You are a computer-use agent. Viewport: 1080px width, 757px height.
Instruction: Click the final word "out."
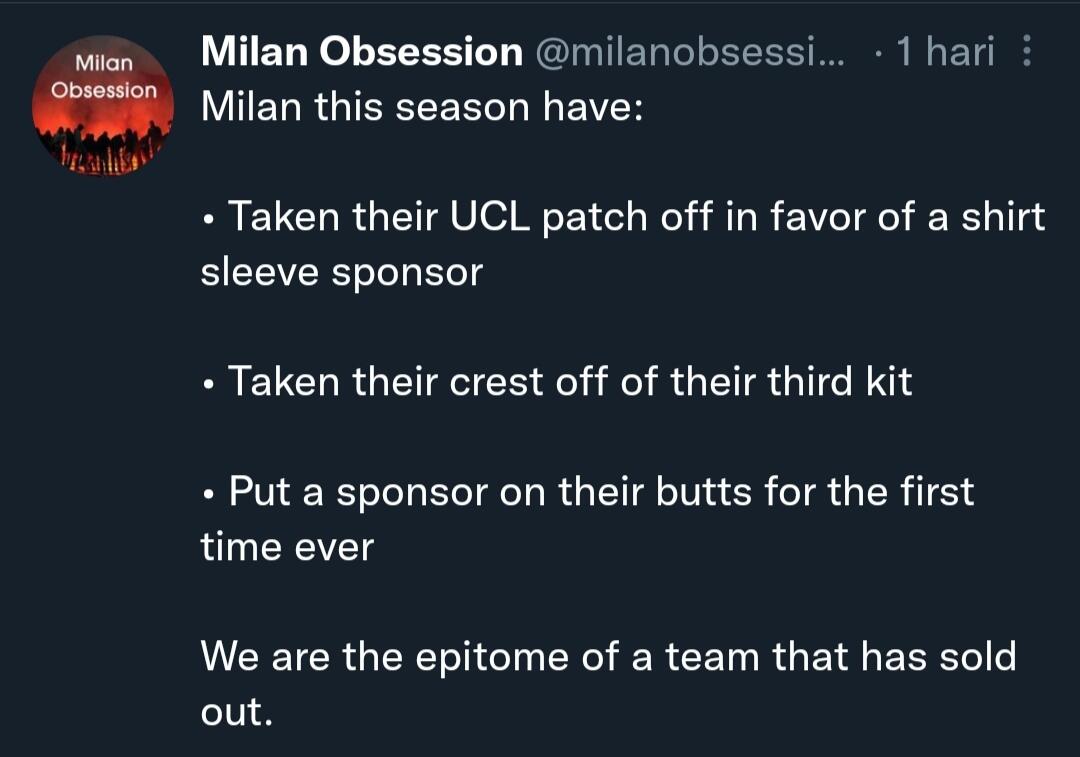tap(236, 711)
